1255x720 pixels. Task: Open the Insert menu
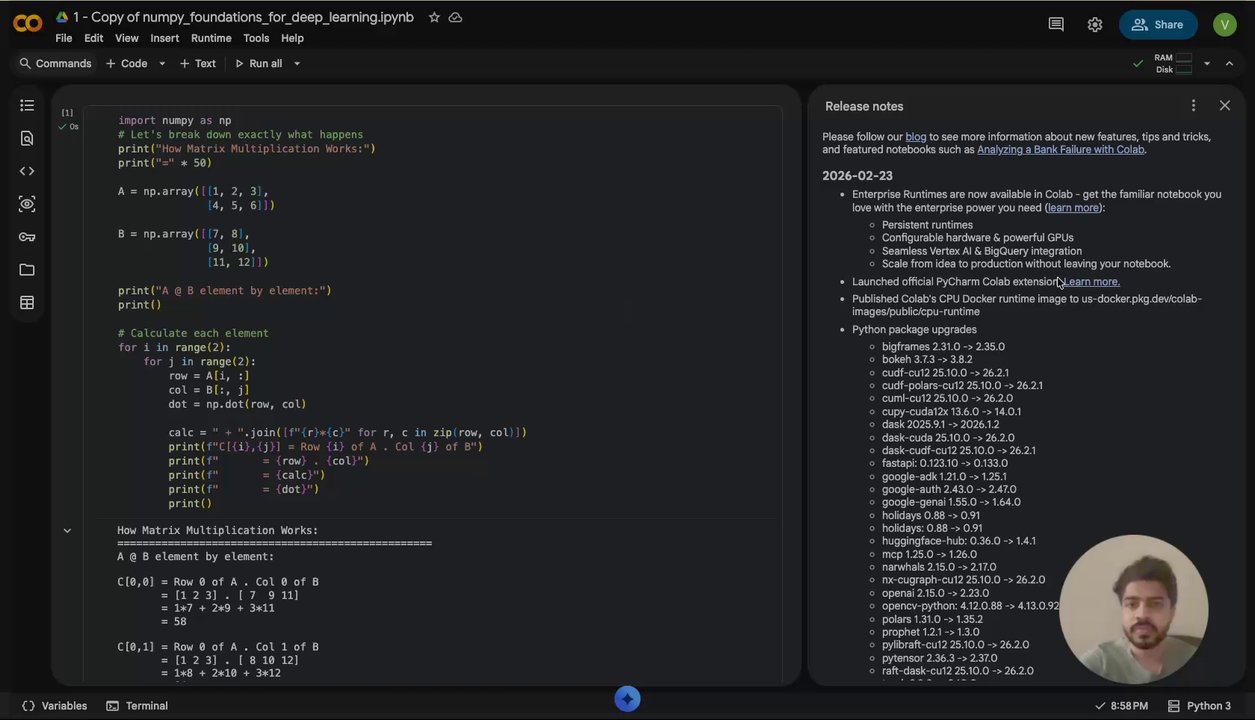coord(165,38)
